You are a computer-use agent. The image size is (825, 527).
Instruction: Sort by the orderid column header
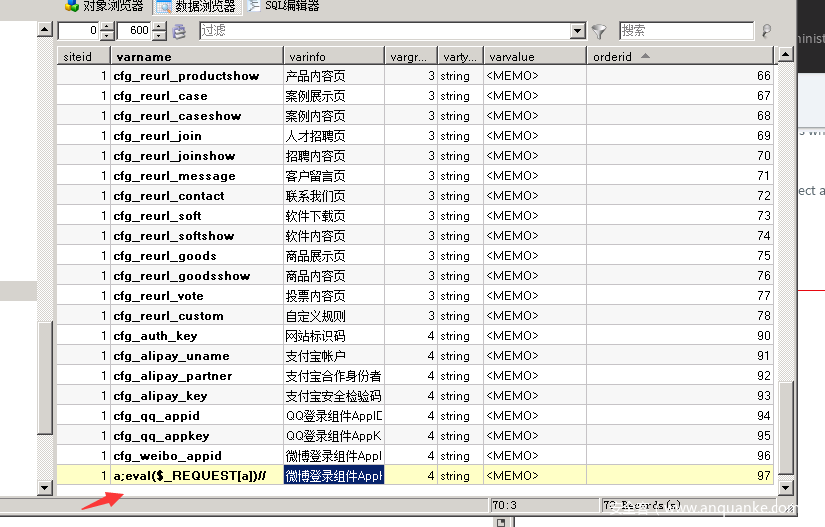click(x=680, y=57)
